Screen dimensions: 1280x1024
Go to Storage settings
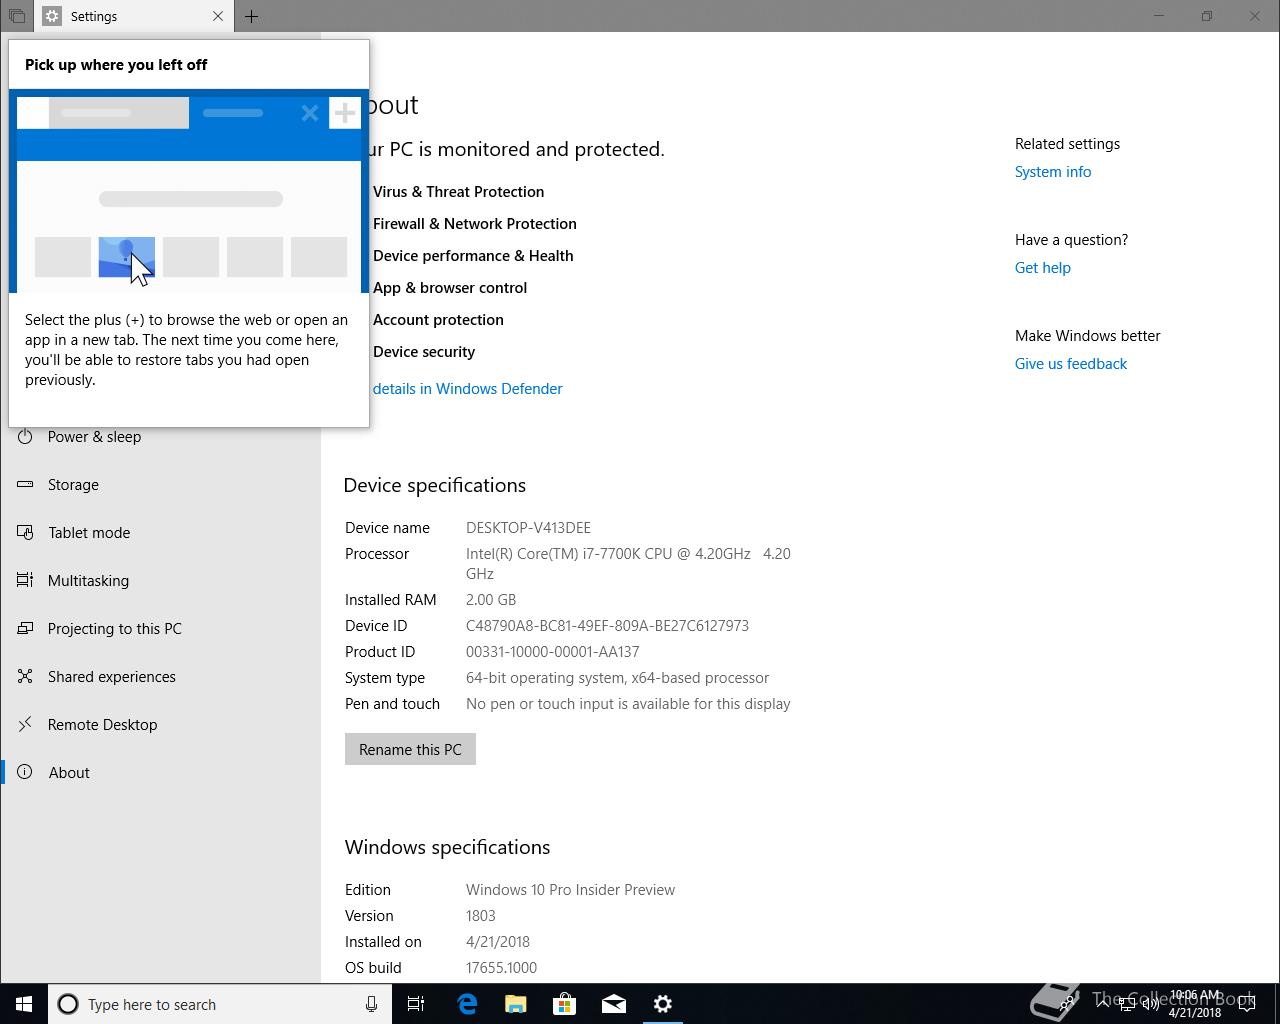[73, 485]
